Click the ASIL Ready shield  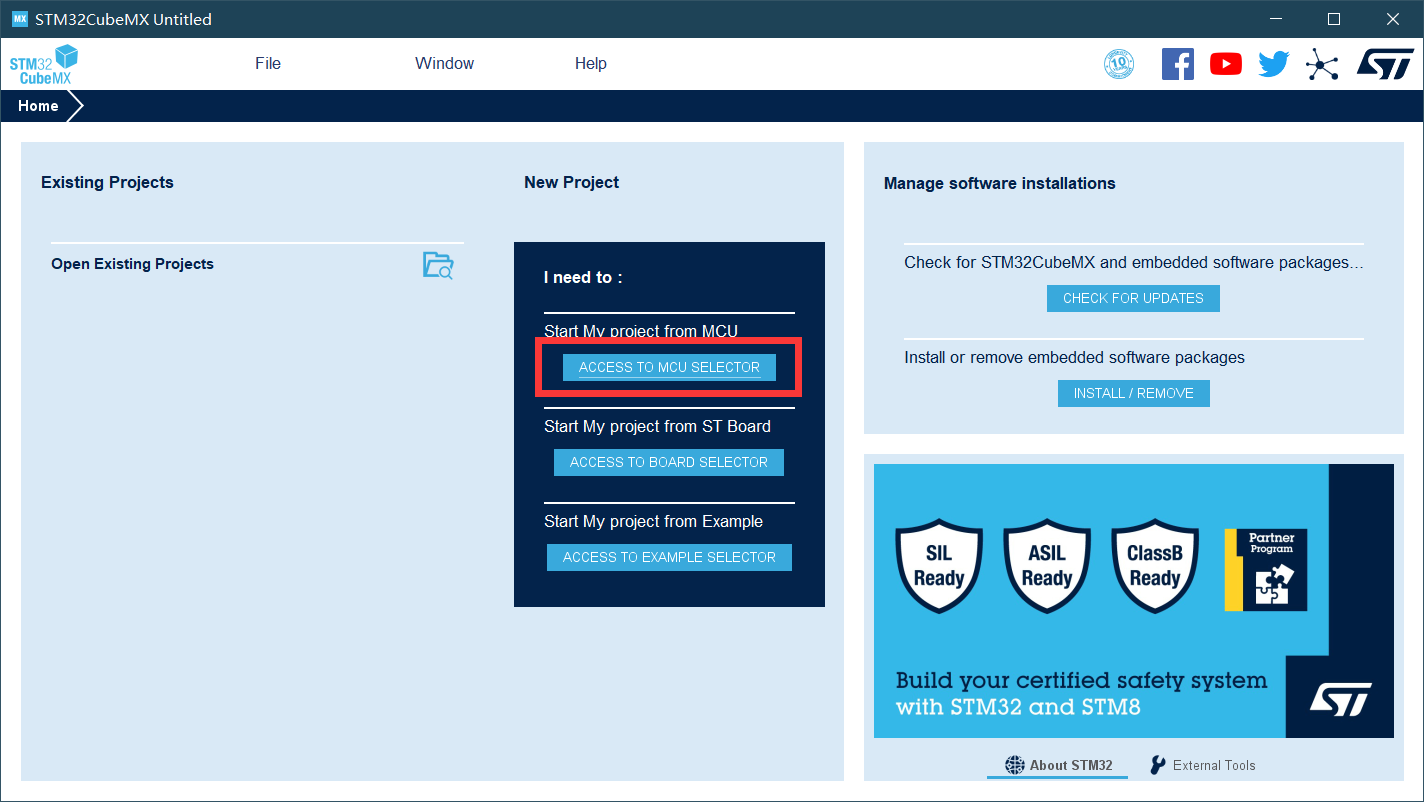[x=1046, y=566]
